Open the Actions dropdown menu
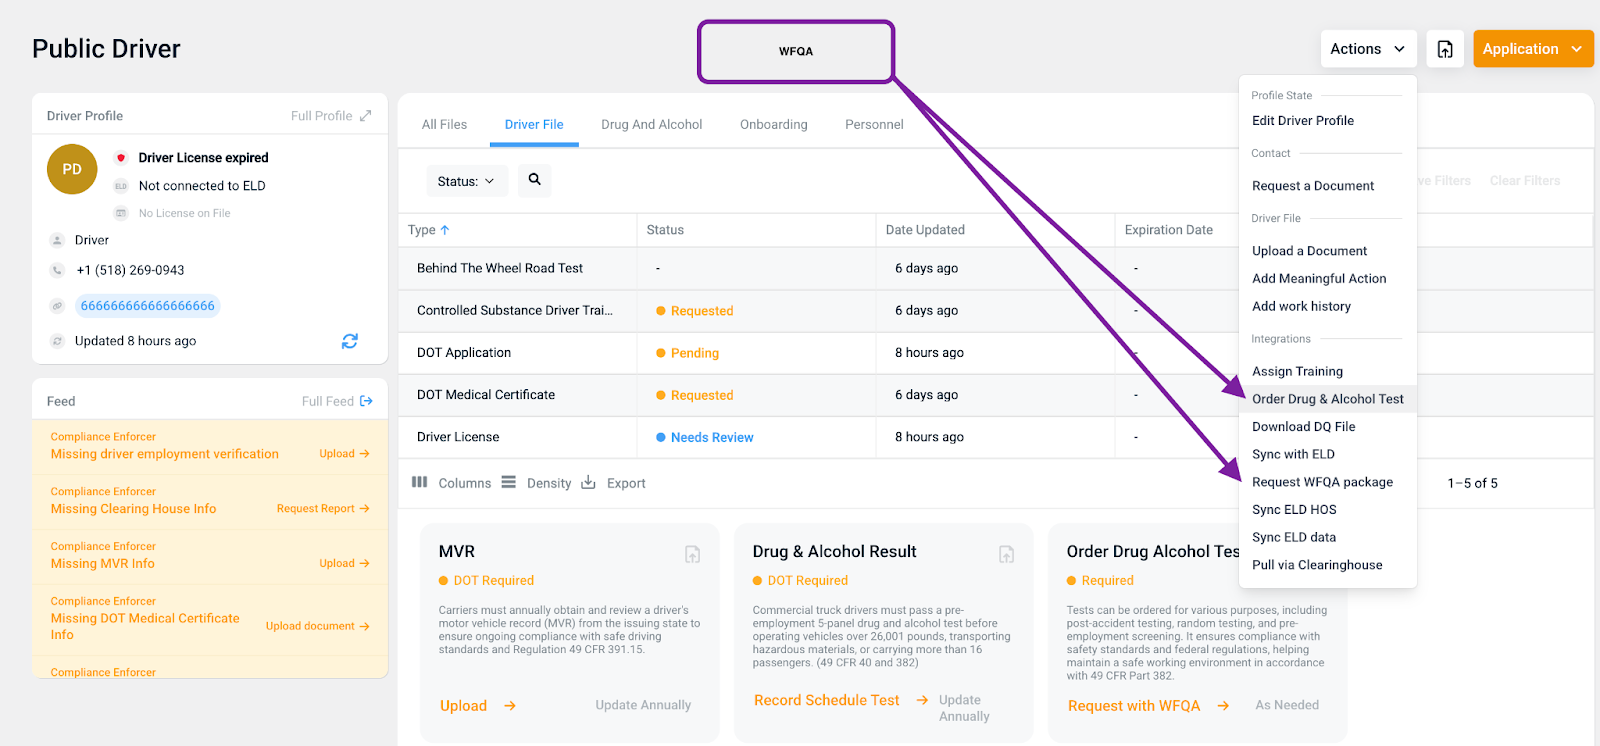 point(1366,49)
